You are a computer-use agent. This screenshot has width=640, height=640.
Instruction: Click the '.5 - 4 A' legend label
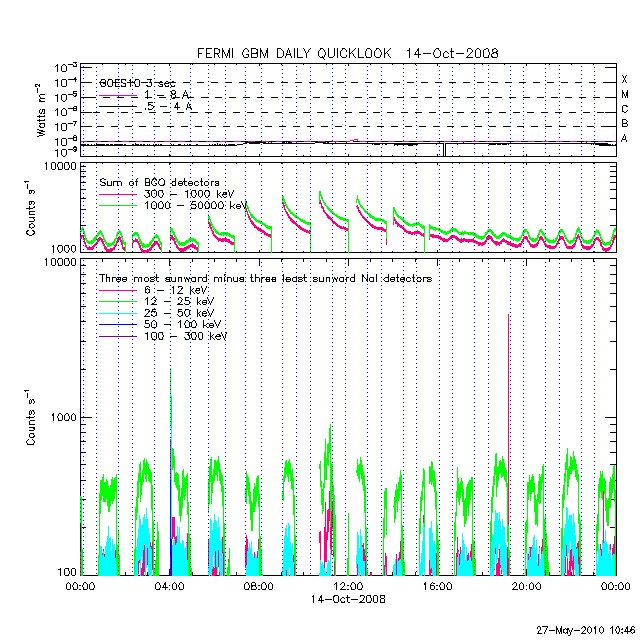point(168,107)
